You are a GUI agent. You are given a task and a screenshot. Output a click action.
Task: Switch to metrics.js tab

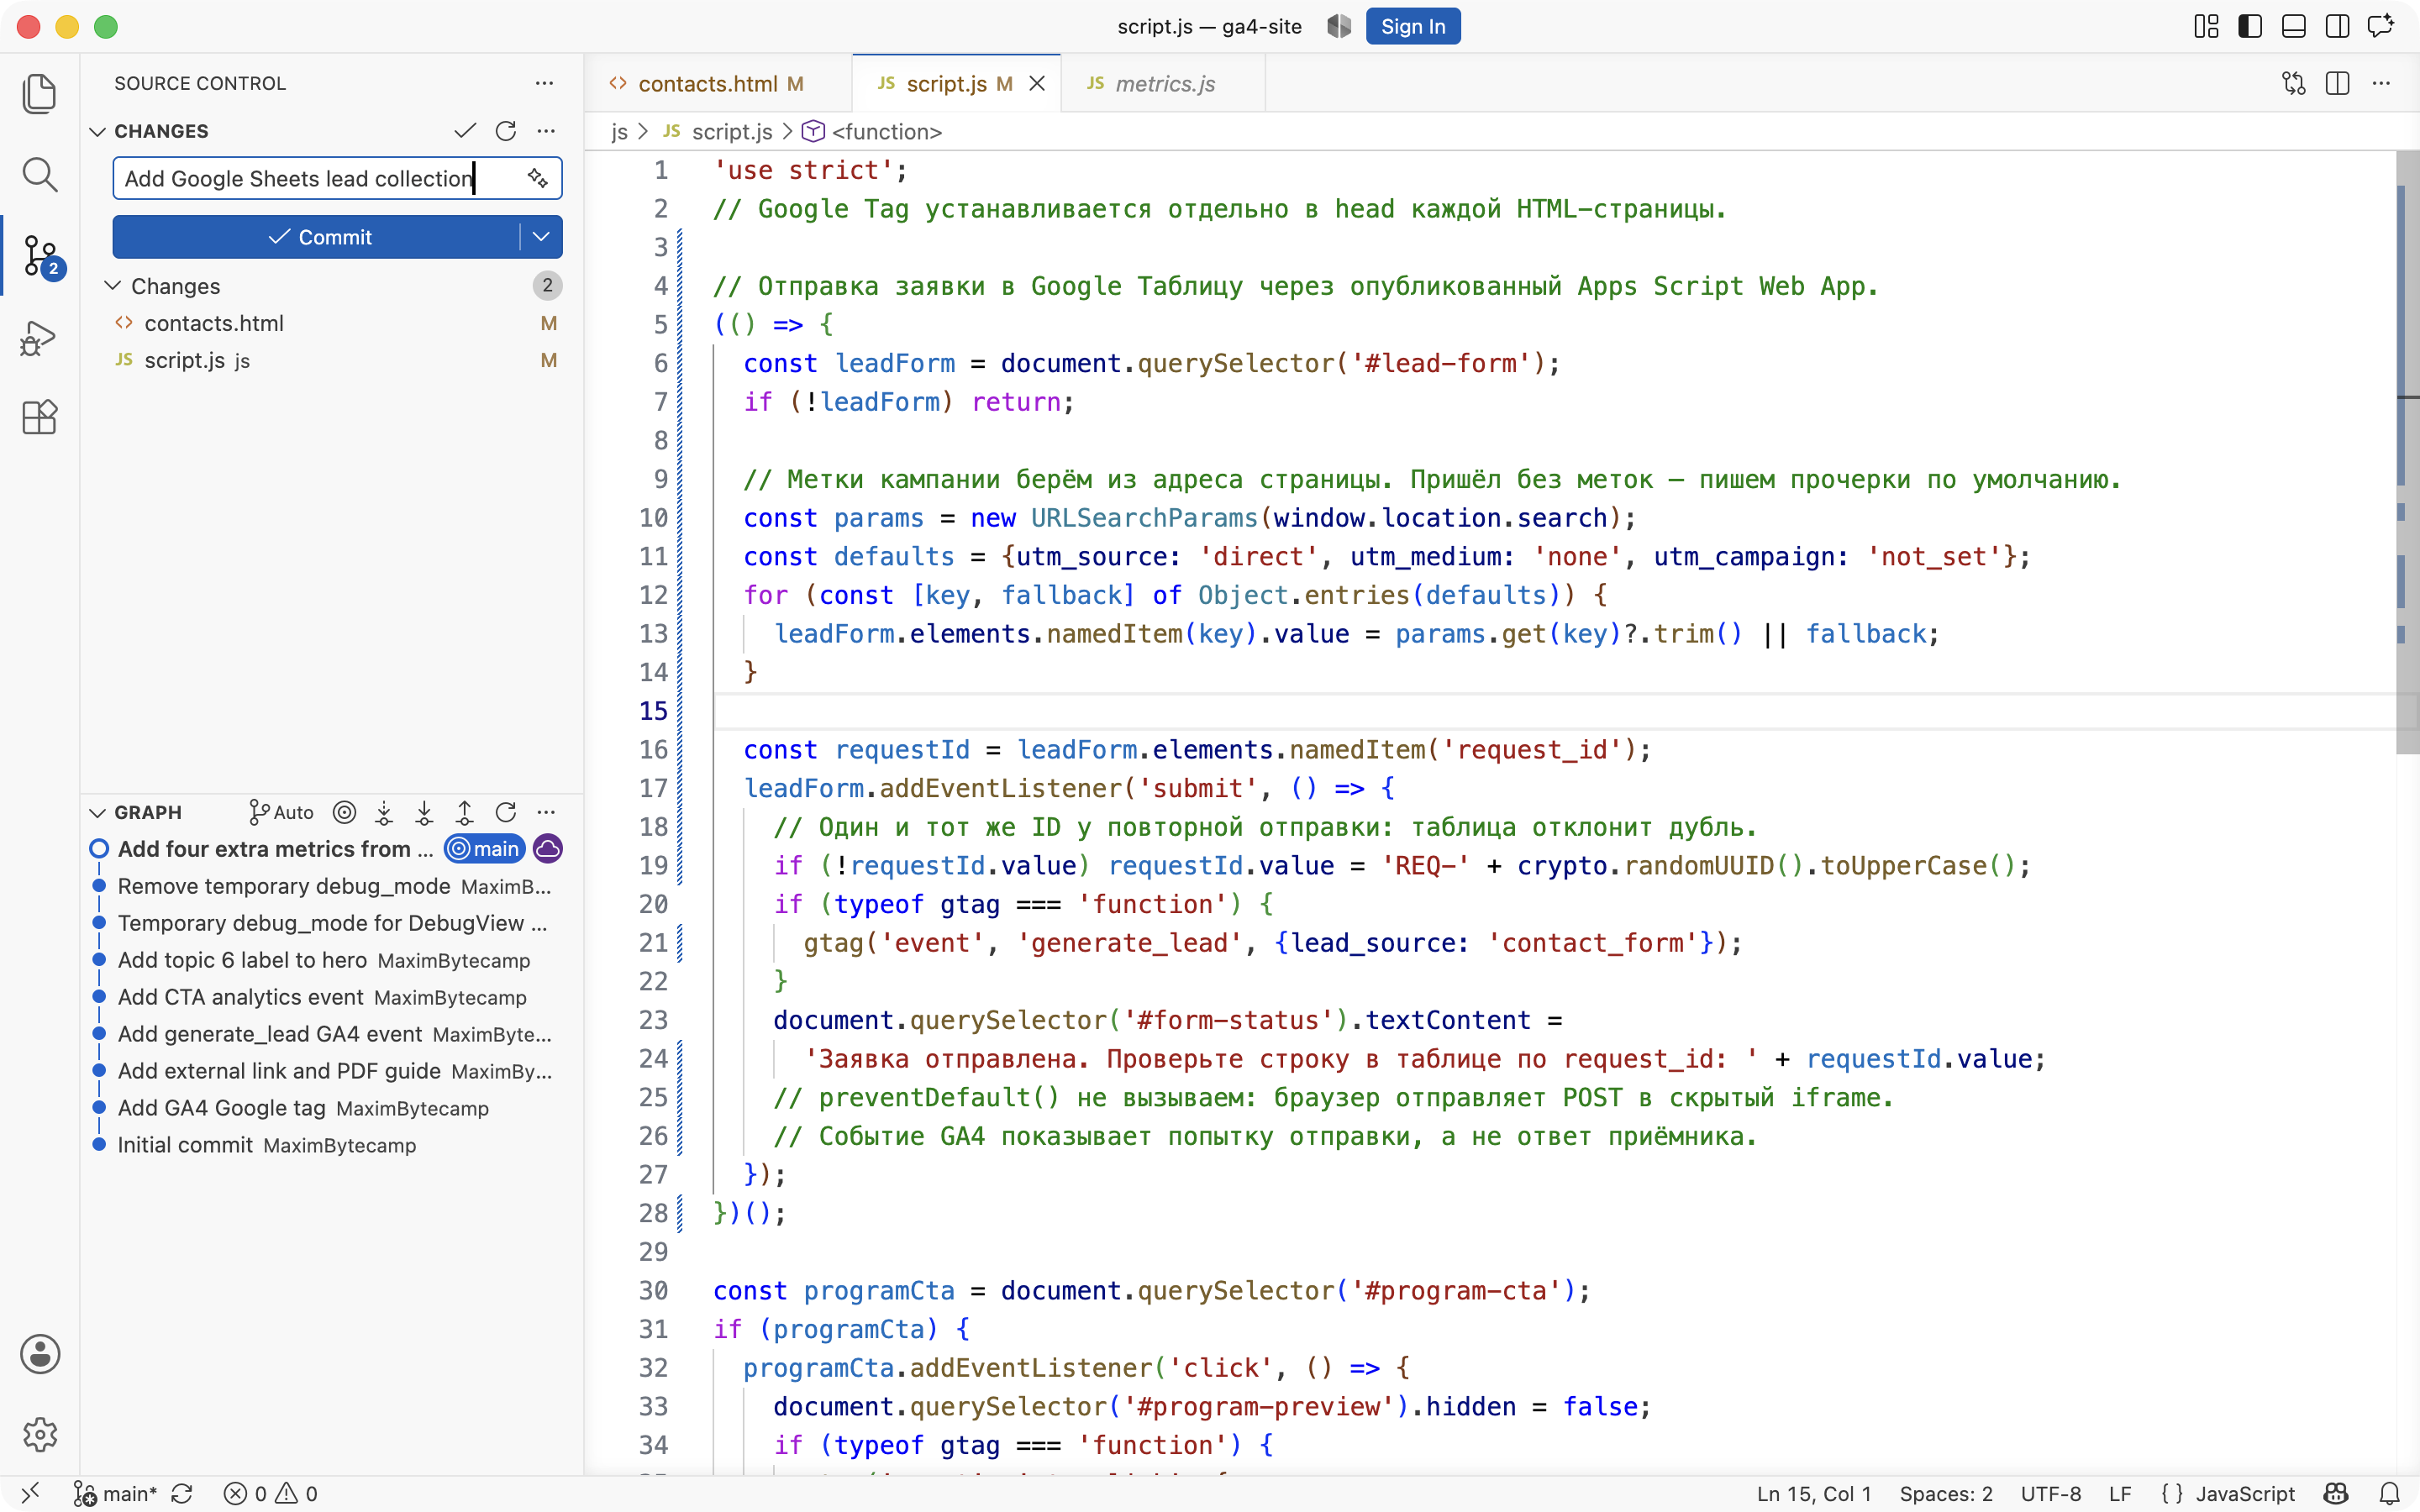[x=1163, y=84]
